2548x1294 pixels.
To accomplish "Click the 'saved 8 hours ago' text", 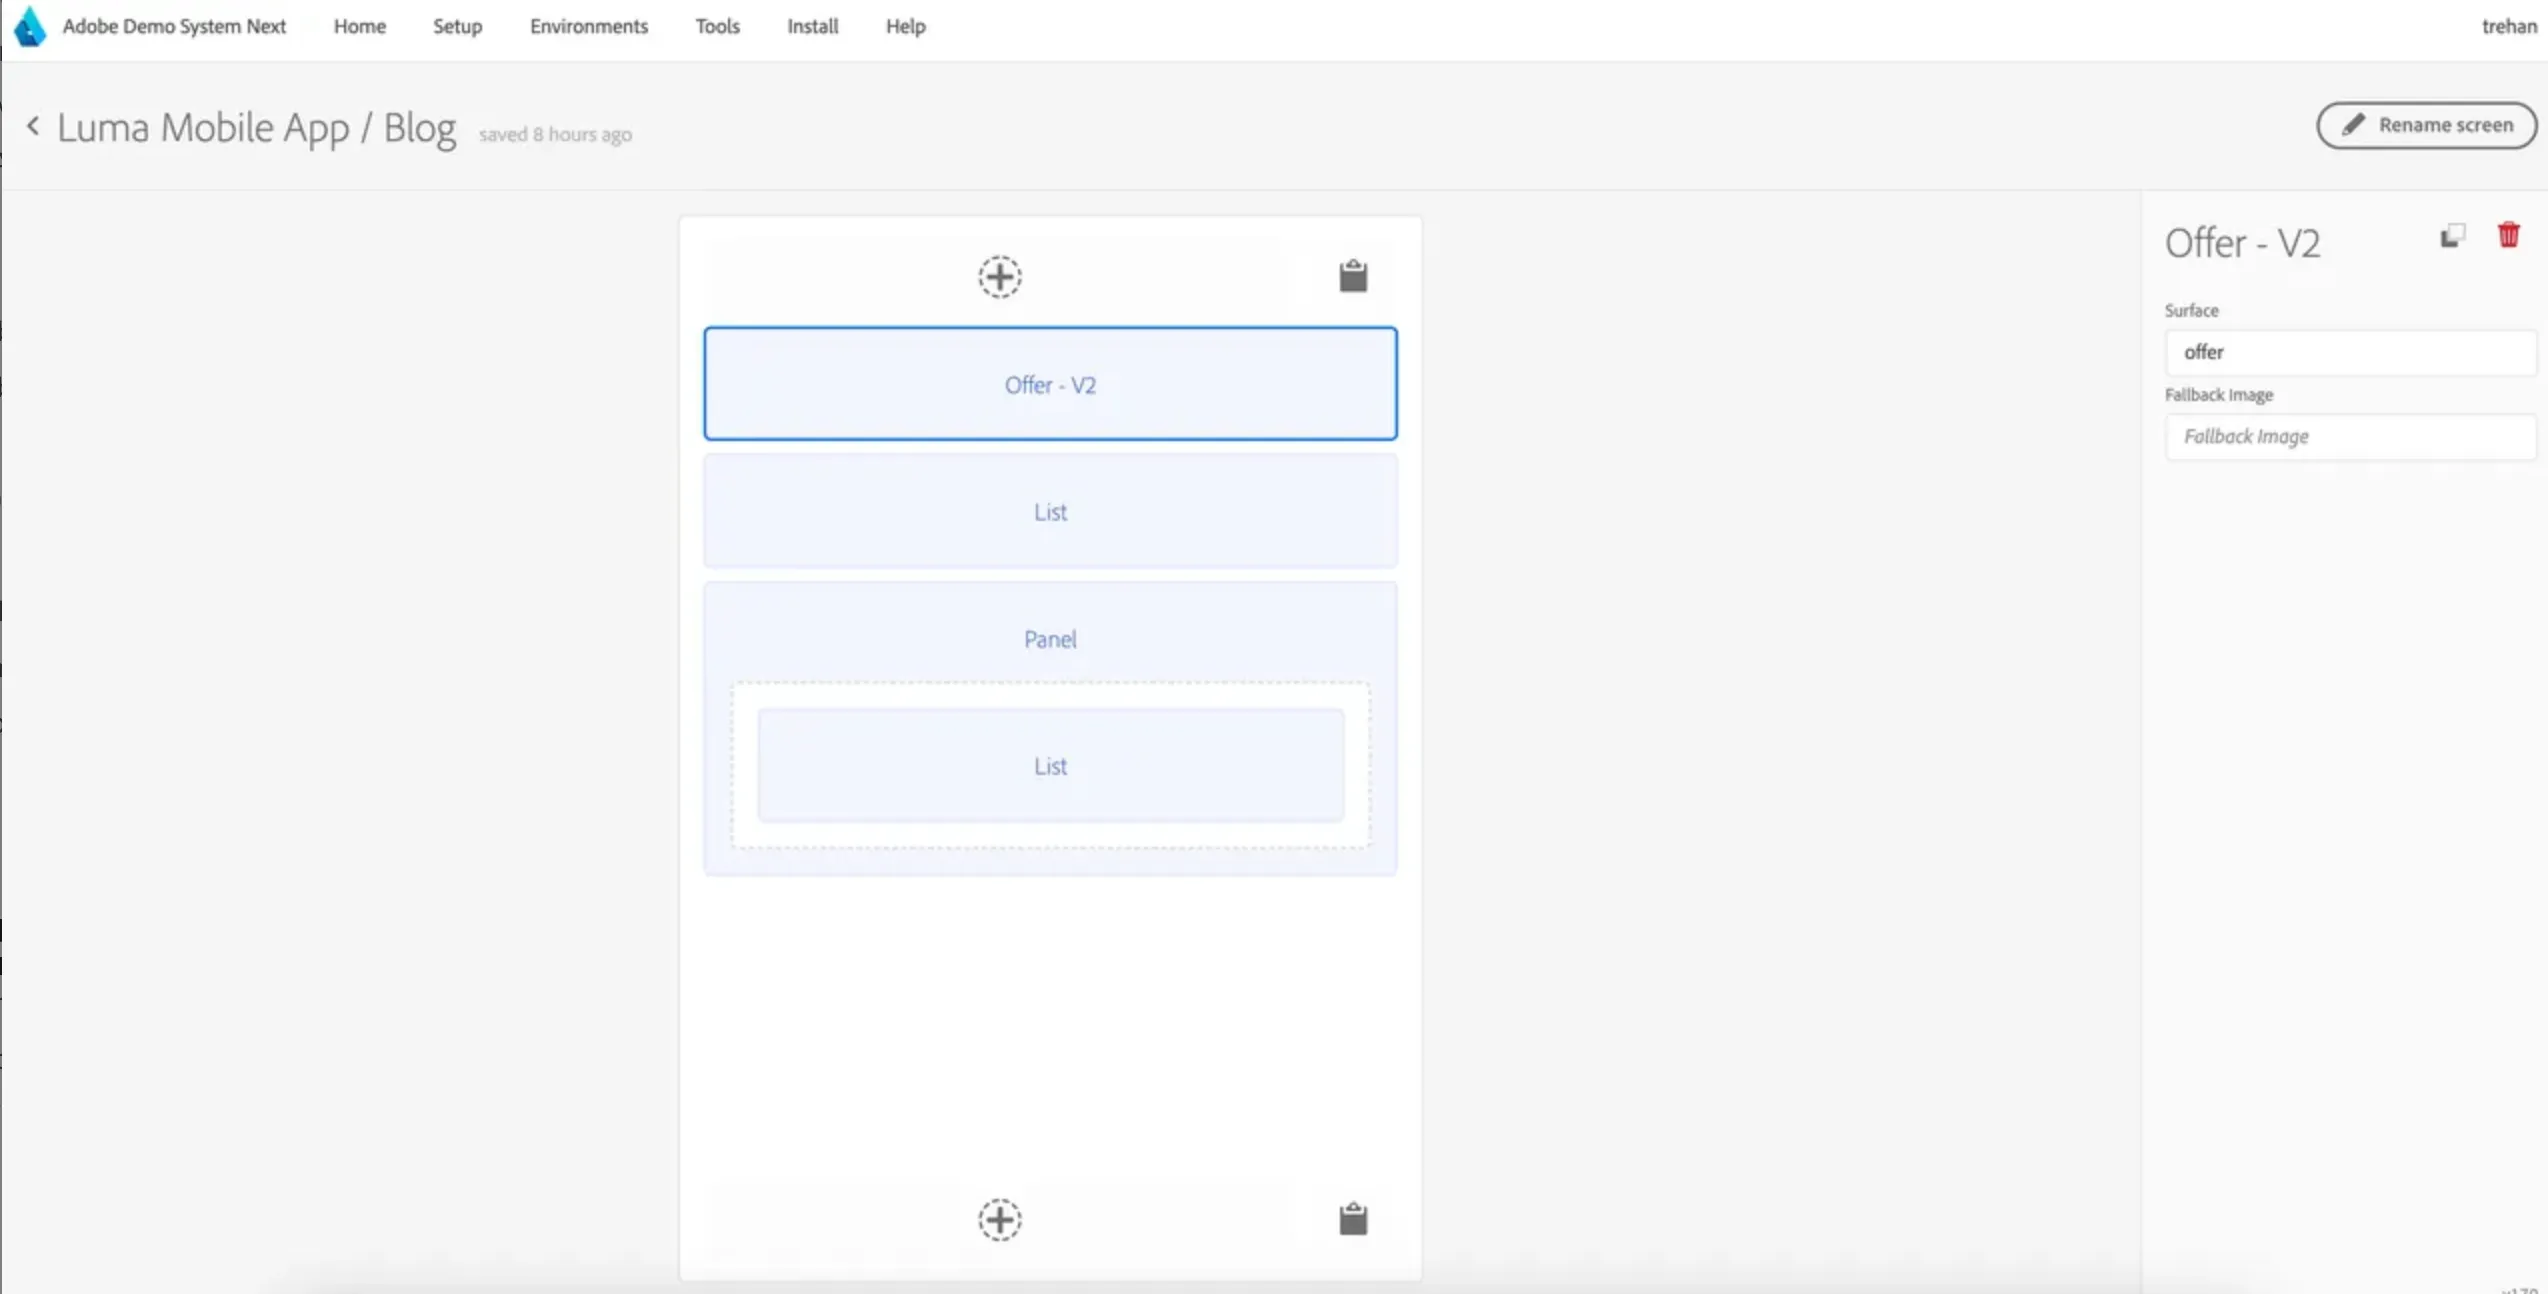I will pyautogui.click(x=555, y=134).
